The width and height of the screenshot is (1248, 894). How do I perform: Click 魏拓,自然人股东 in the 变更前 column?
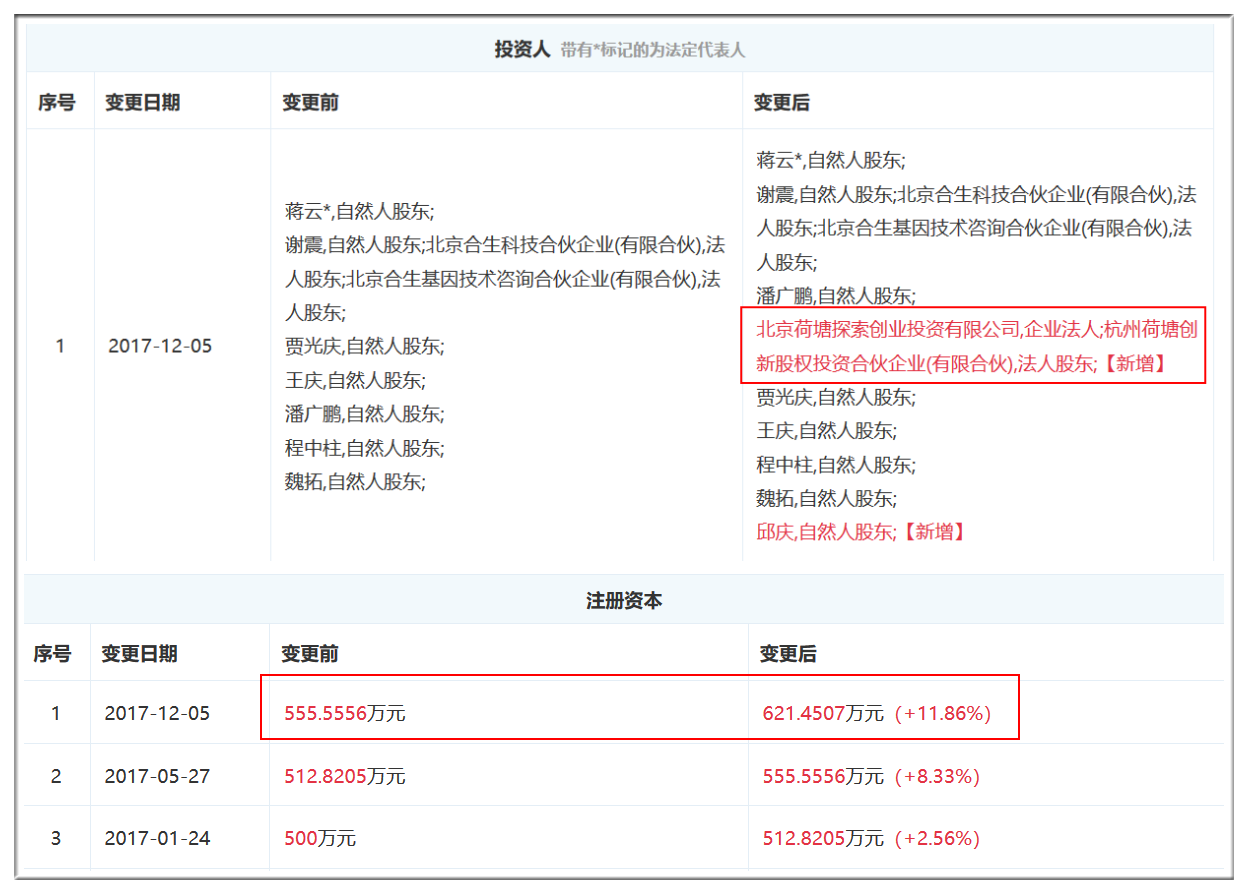pyautogui.click(x=355, y=482)
